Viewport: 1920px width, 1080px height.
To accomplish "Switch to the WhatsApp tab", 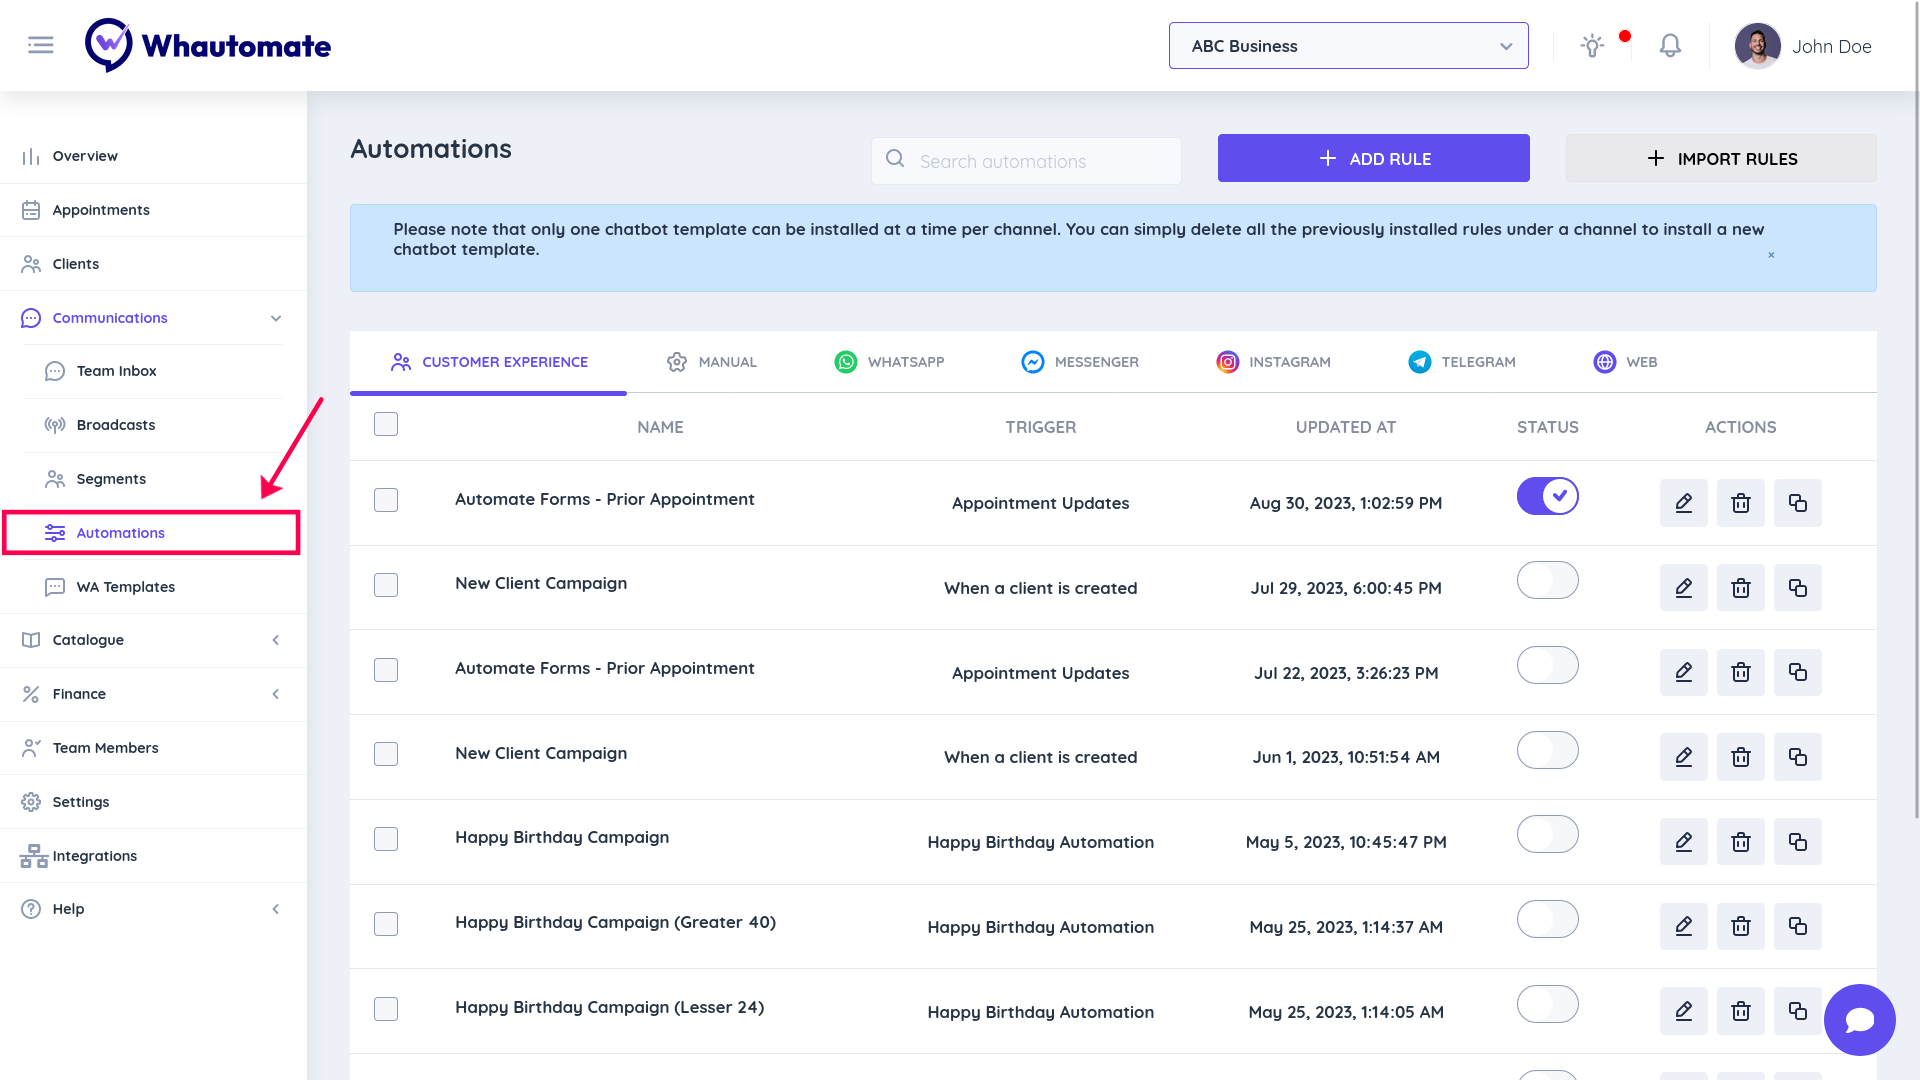I will [889, 362].
